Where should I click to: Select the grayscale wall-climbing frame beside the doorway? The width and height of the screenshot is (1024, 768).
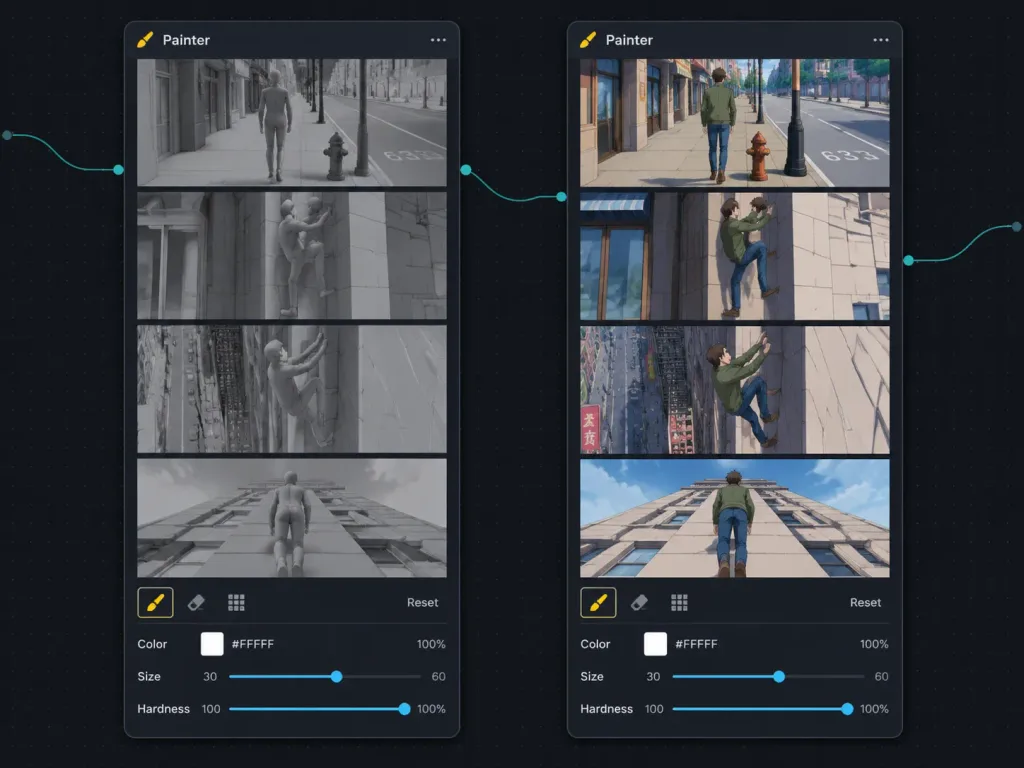tap(292, 255)
